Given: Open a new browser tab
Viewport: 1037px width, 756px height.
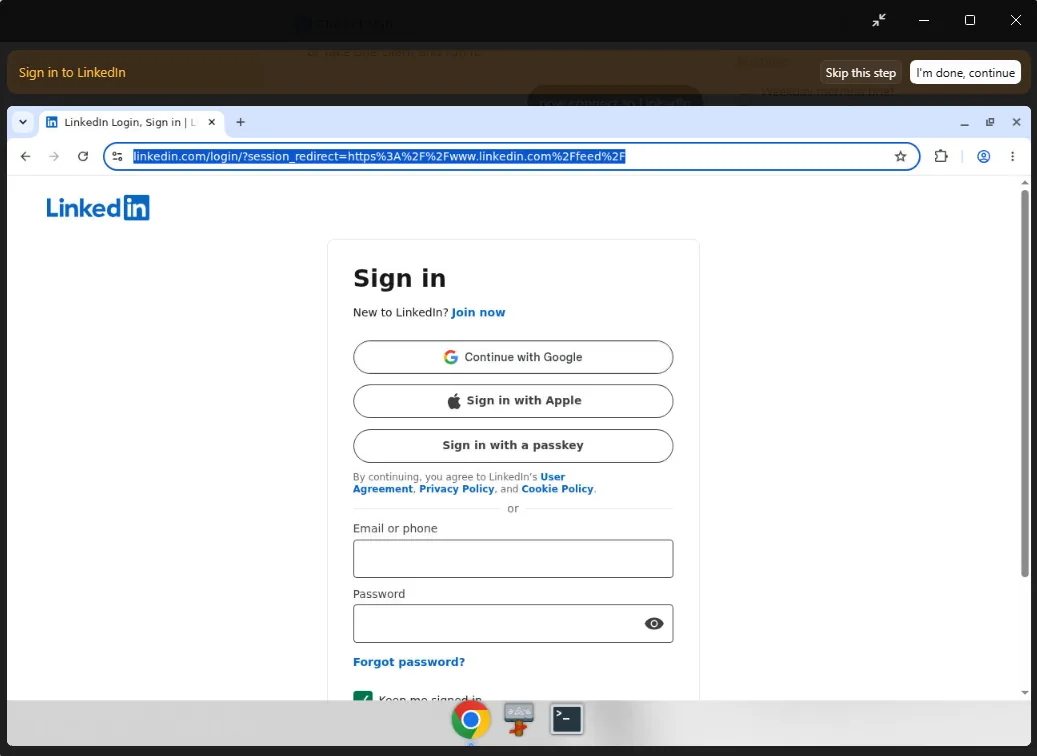Looking at the screenshot, I should point(241,122).
